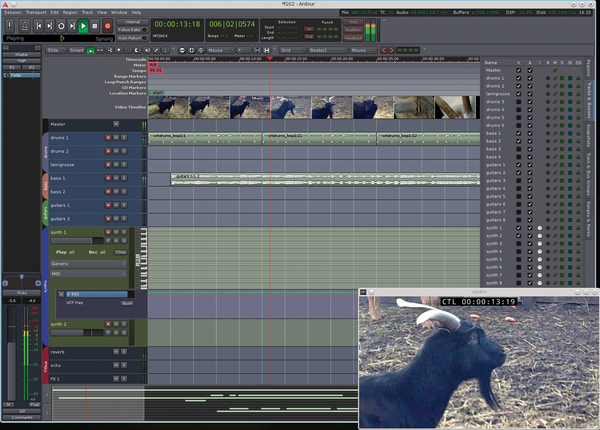Screen dimensions: 600x430
Task: Click the Feedback alert button
Action: [x=353, y=38]
